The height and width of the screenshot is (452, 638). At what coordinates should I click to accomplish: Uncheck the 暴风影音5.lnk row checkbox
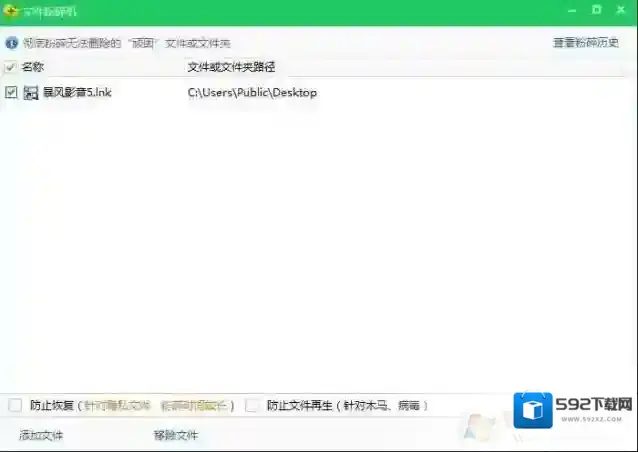pyautogui.click(x=11, y=93)
